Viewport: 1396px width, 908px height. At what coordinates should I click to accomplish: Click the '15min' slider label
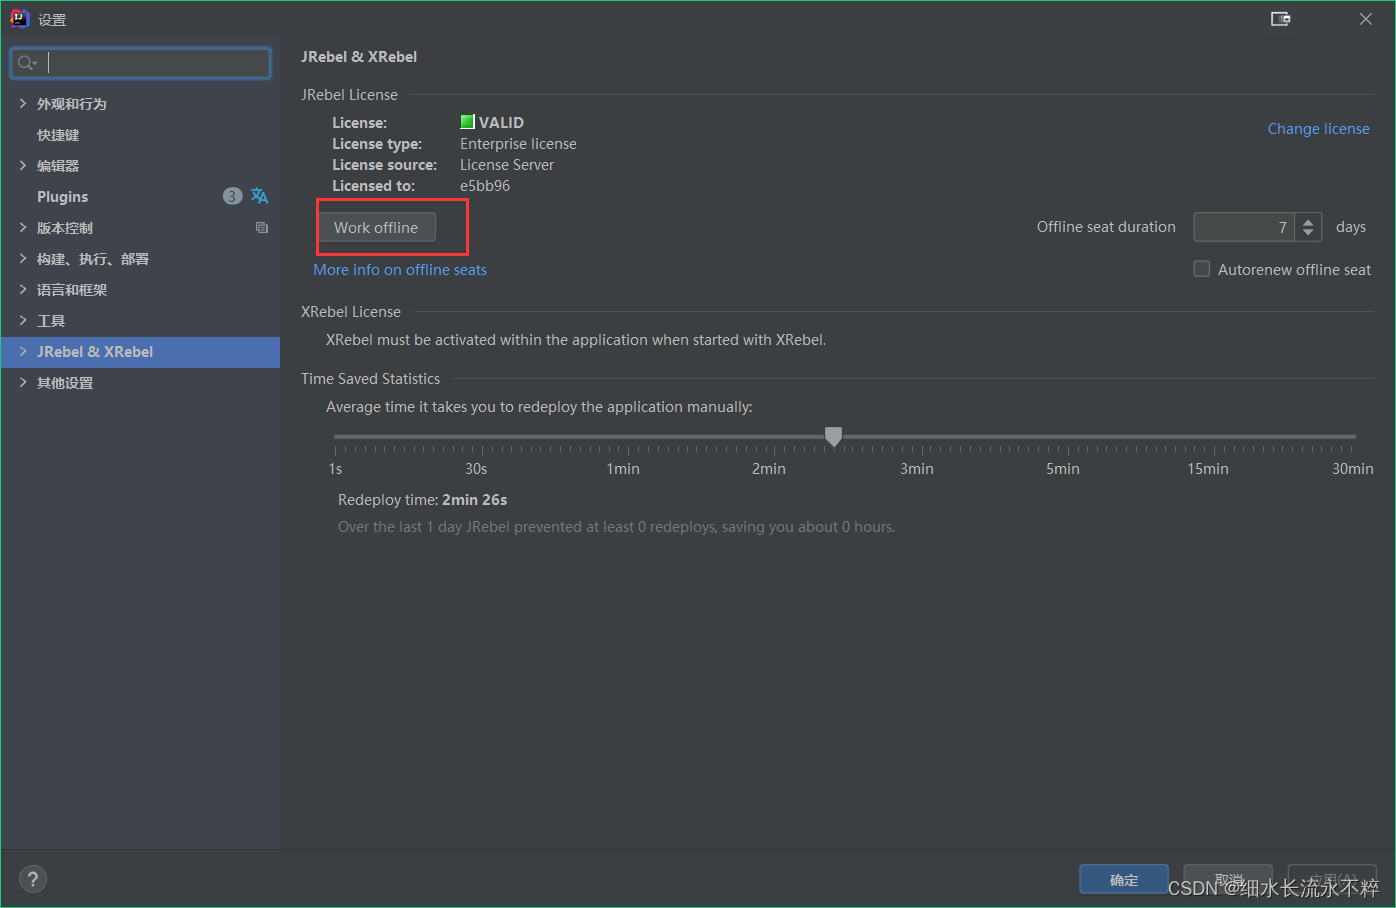1208,469
